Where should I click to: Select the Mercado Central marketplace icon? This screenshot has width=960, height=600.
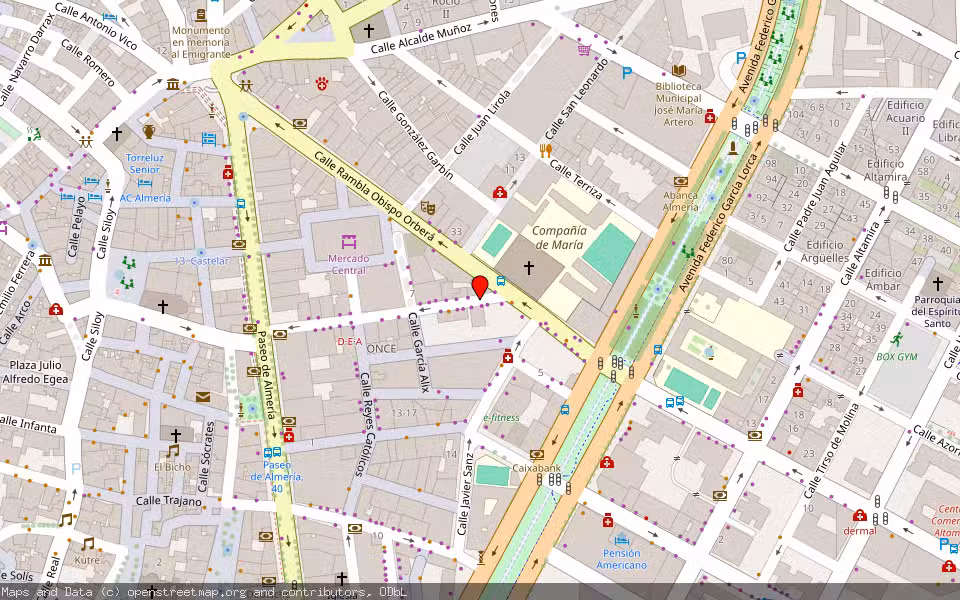click(x=348, y=241)
